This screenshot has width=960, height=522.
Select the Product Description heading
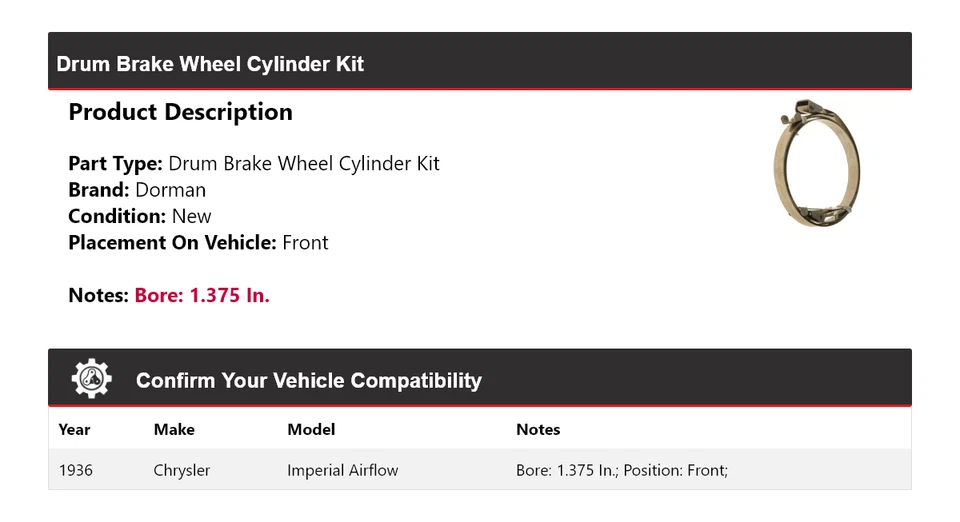[x=180, y=112]
